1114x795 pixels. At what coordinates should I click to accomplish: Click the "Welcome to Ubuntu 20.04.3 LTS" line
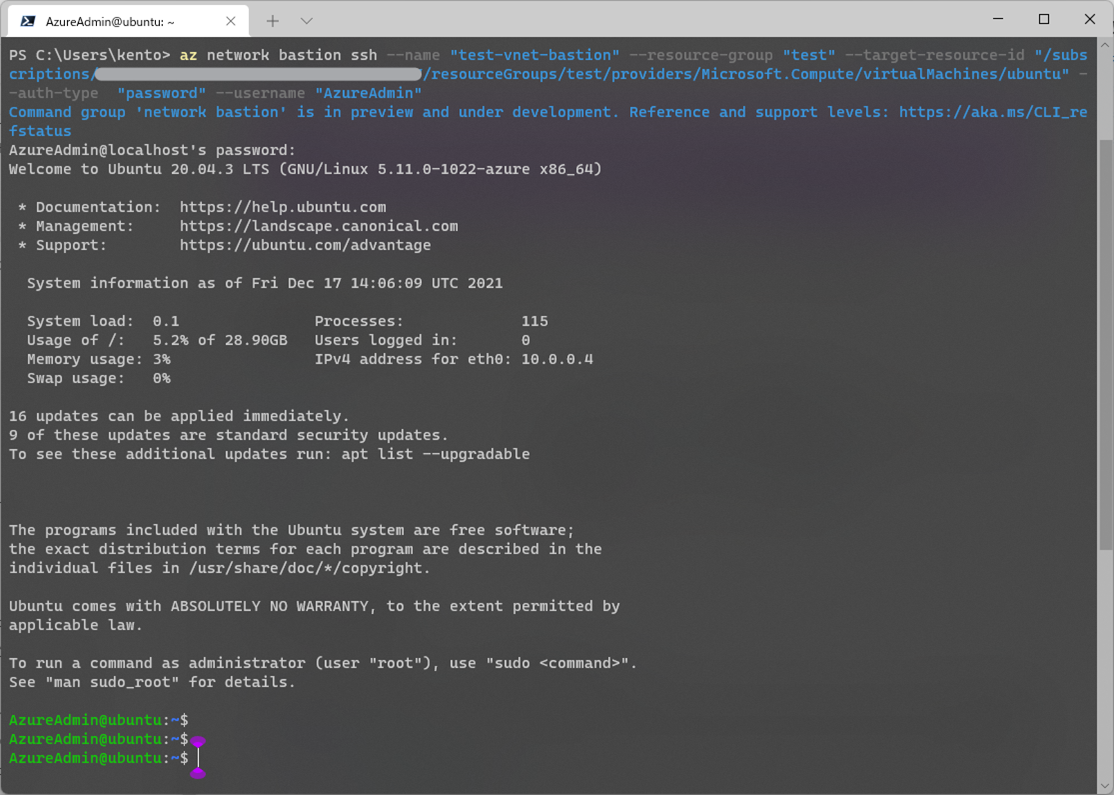pyautogui.click(x=305, y=170)
